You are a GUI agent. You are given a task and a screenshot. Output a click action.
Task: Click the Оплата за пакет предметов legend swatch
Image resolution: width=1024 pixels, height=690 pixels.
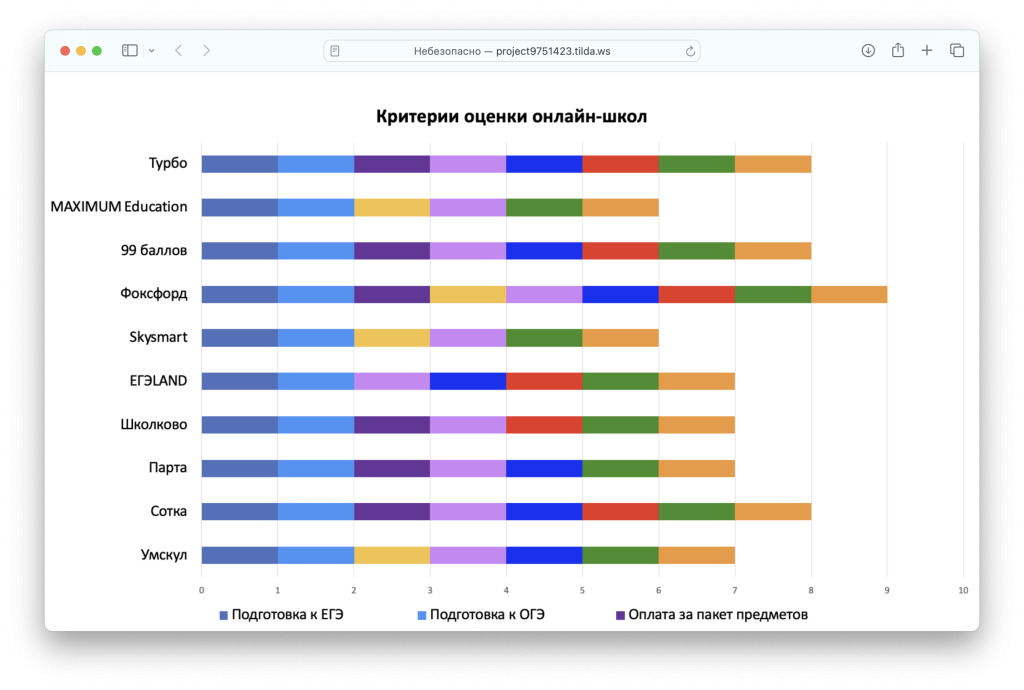click(x=620, y=616)
